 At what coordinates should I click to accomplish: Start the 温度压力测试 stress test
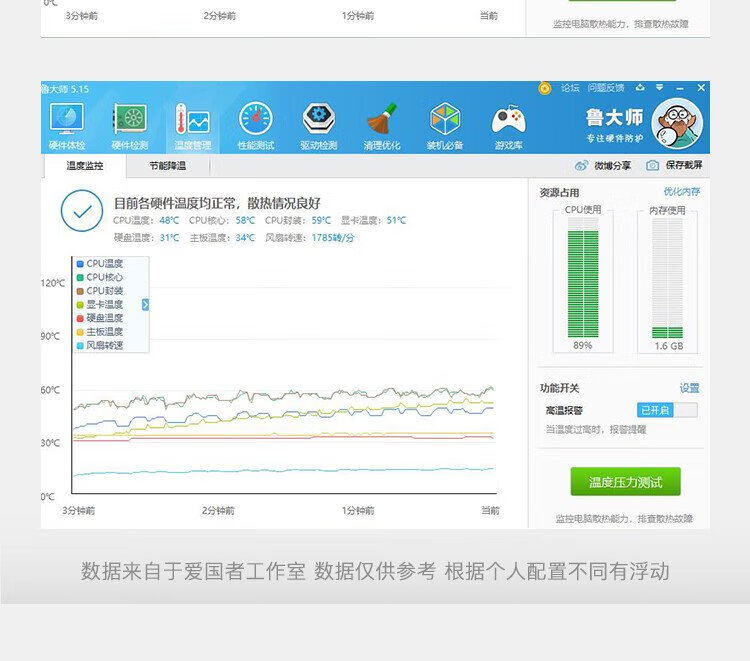click(625, 482)
